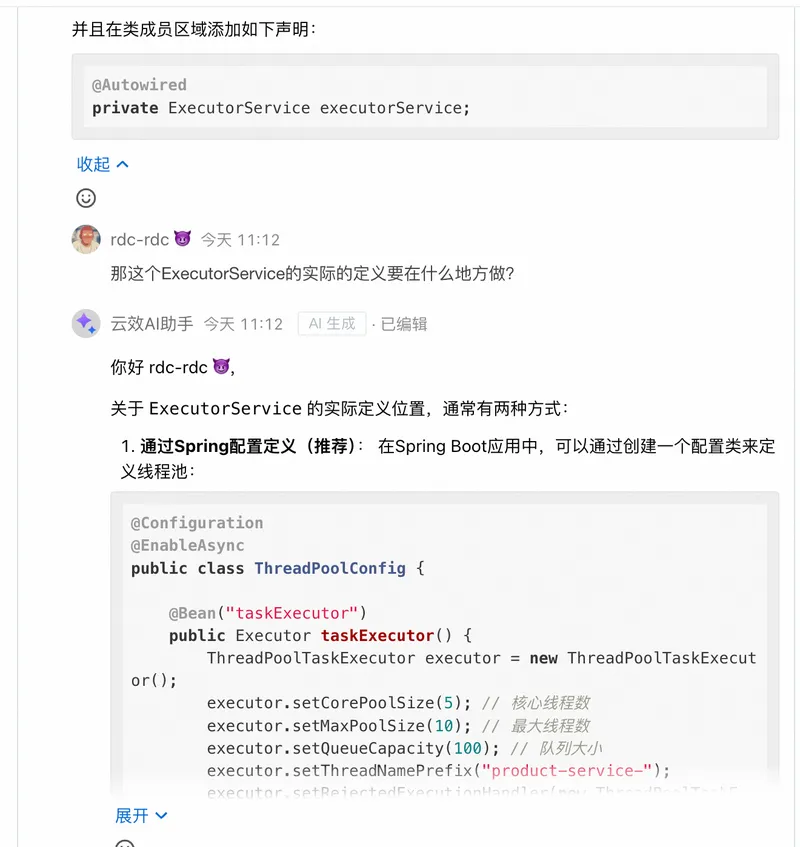800x847 pixels.
Task: Click the devil emoji beside rdc-rdc's username
Action: click(182, 240)
